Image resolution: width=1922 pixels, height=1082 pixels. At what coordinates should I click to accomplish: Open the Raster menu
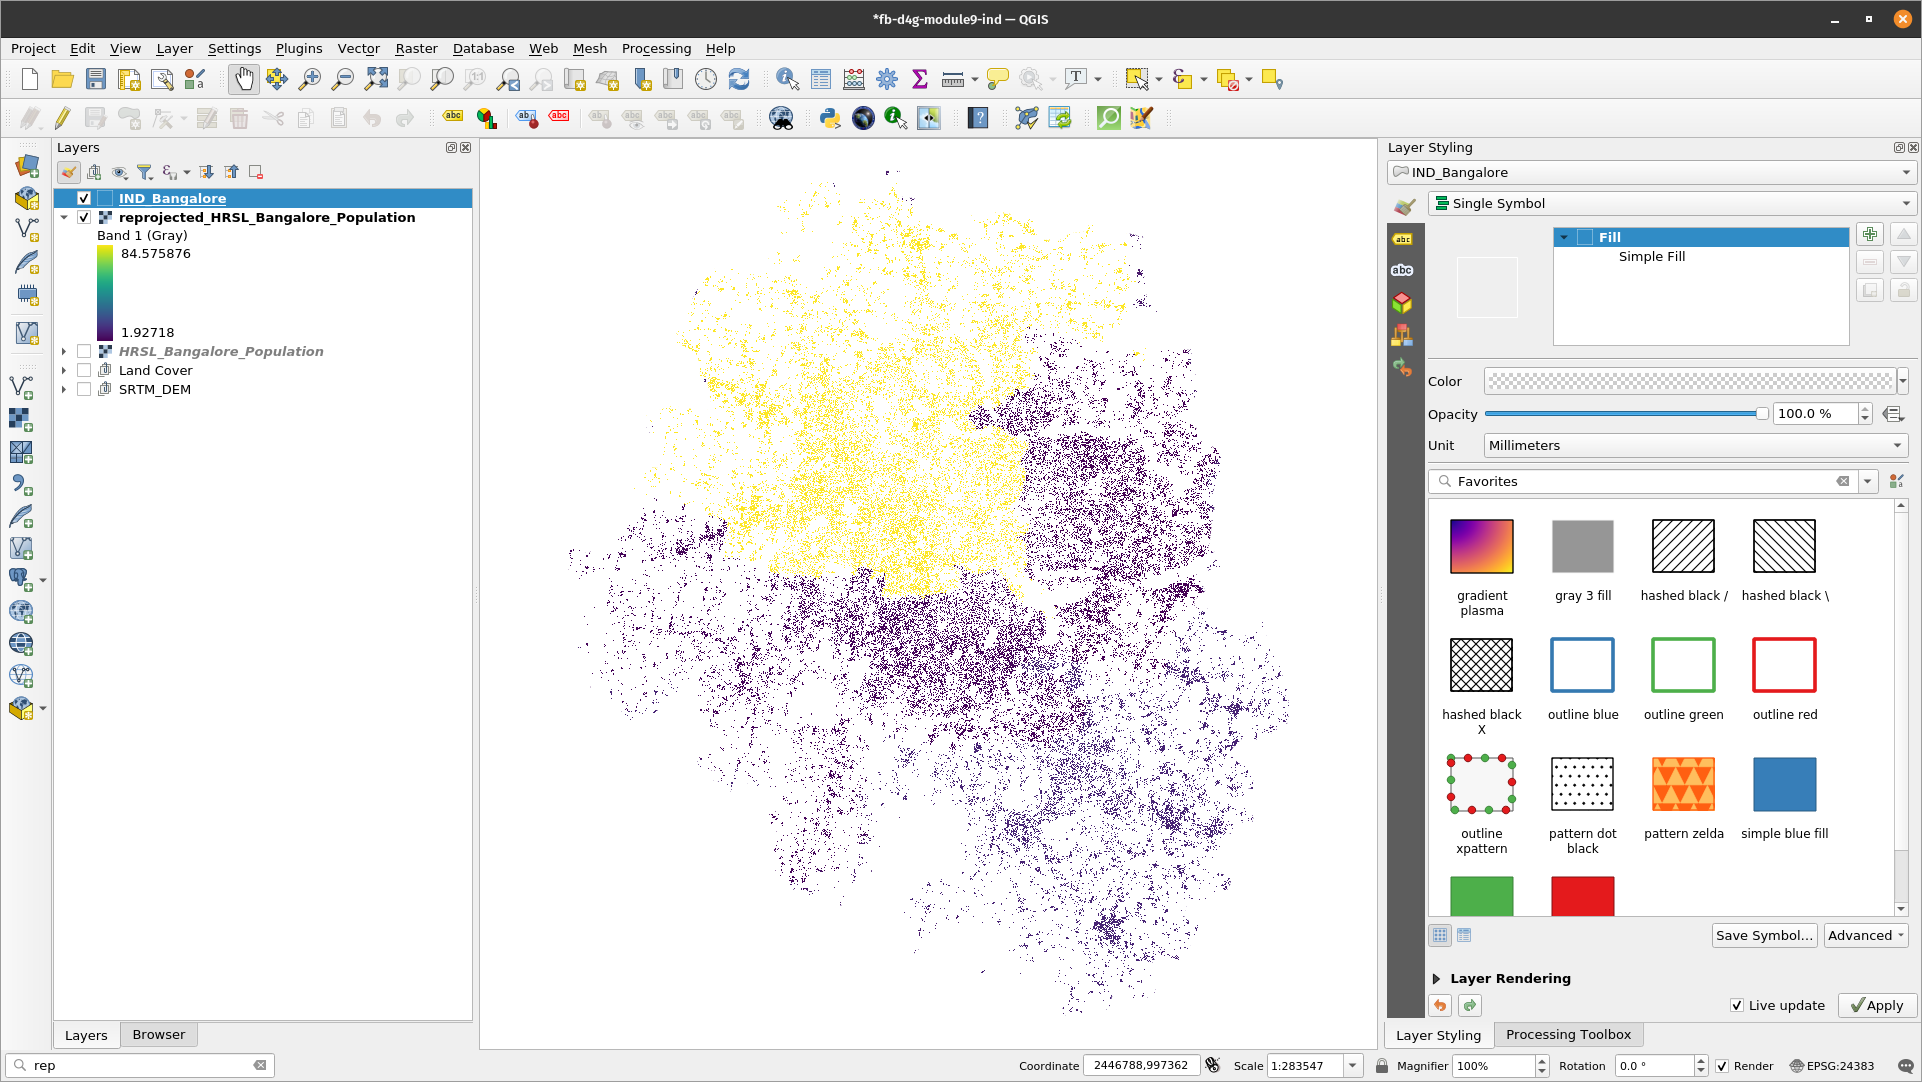pyautogui.click(x=416, y=48)
